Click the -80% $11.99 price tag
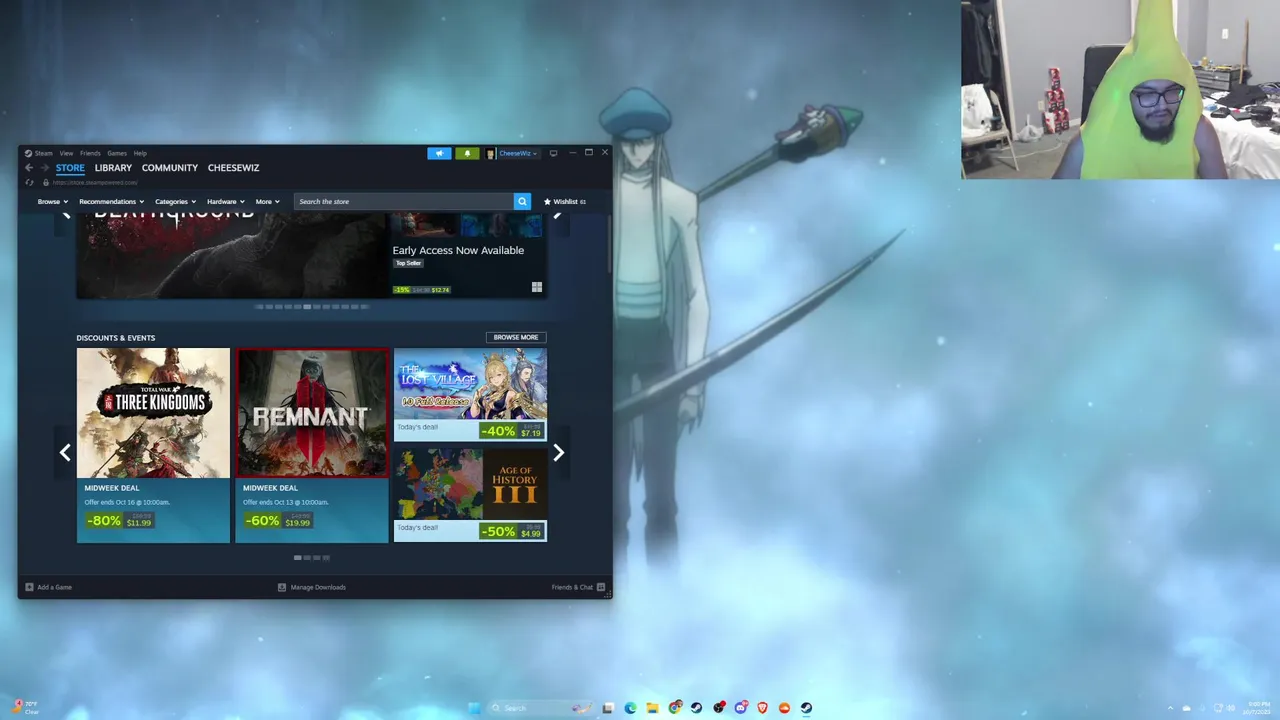 tap(119, 521)
